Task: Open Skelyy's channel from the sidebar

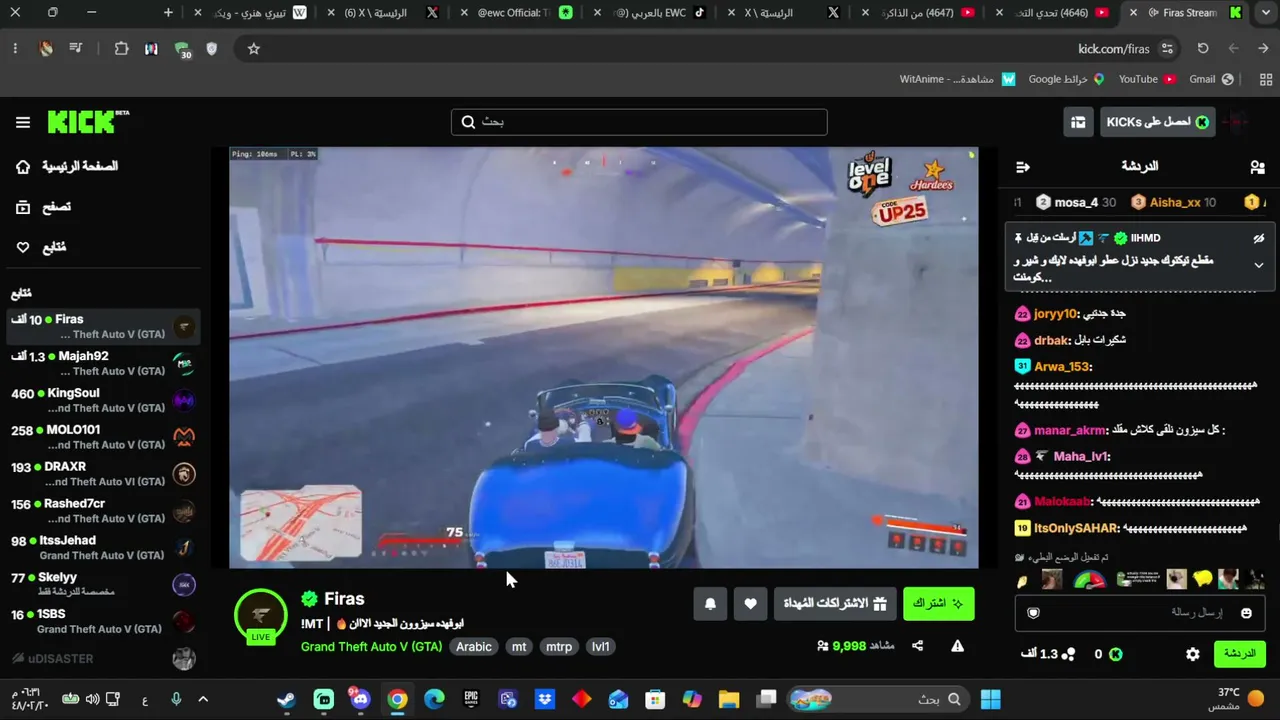Action: point(103,584)
